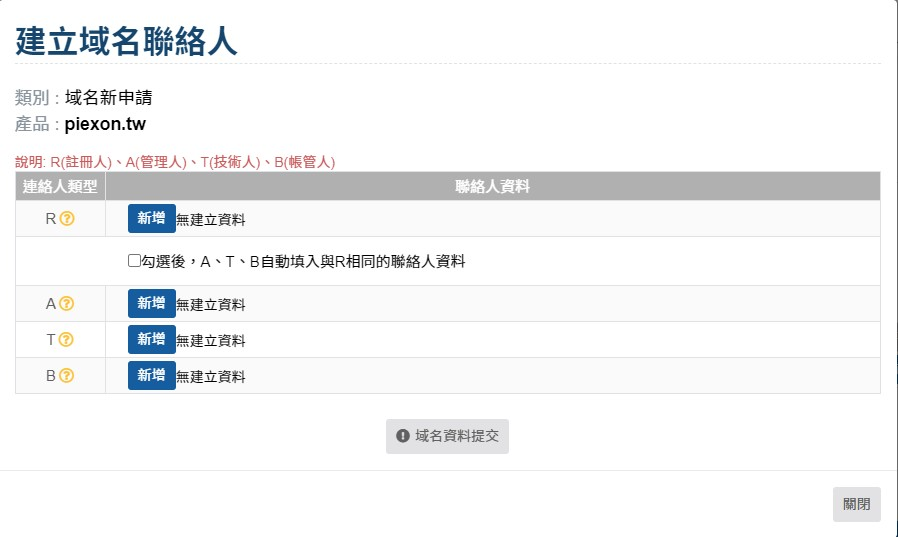This screenshot has height=537, width=898.
Task: Click the 連絡人類型 column header
Action: tap(60, 187)
